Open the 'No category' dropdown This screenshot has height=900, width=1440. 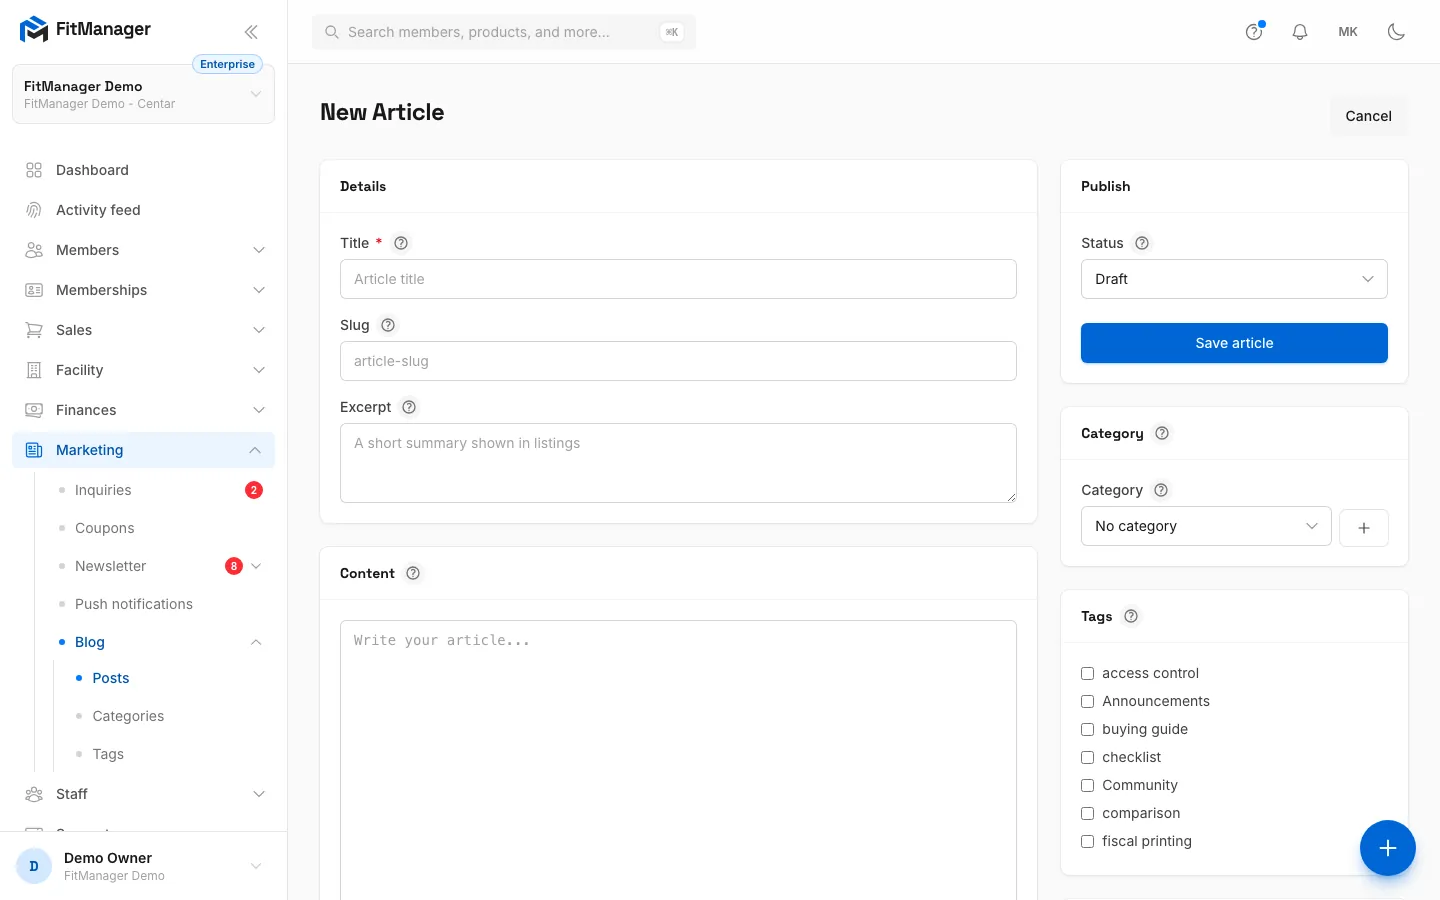pyautogui.click(x=1206, y=526)
